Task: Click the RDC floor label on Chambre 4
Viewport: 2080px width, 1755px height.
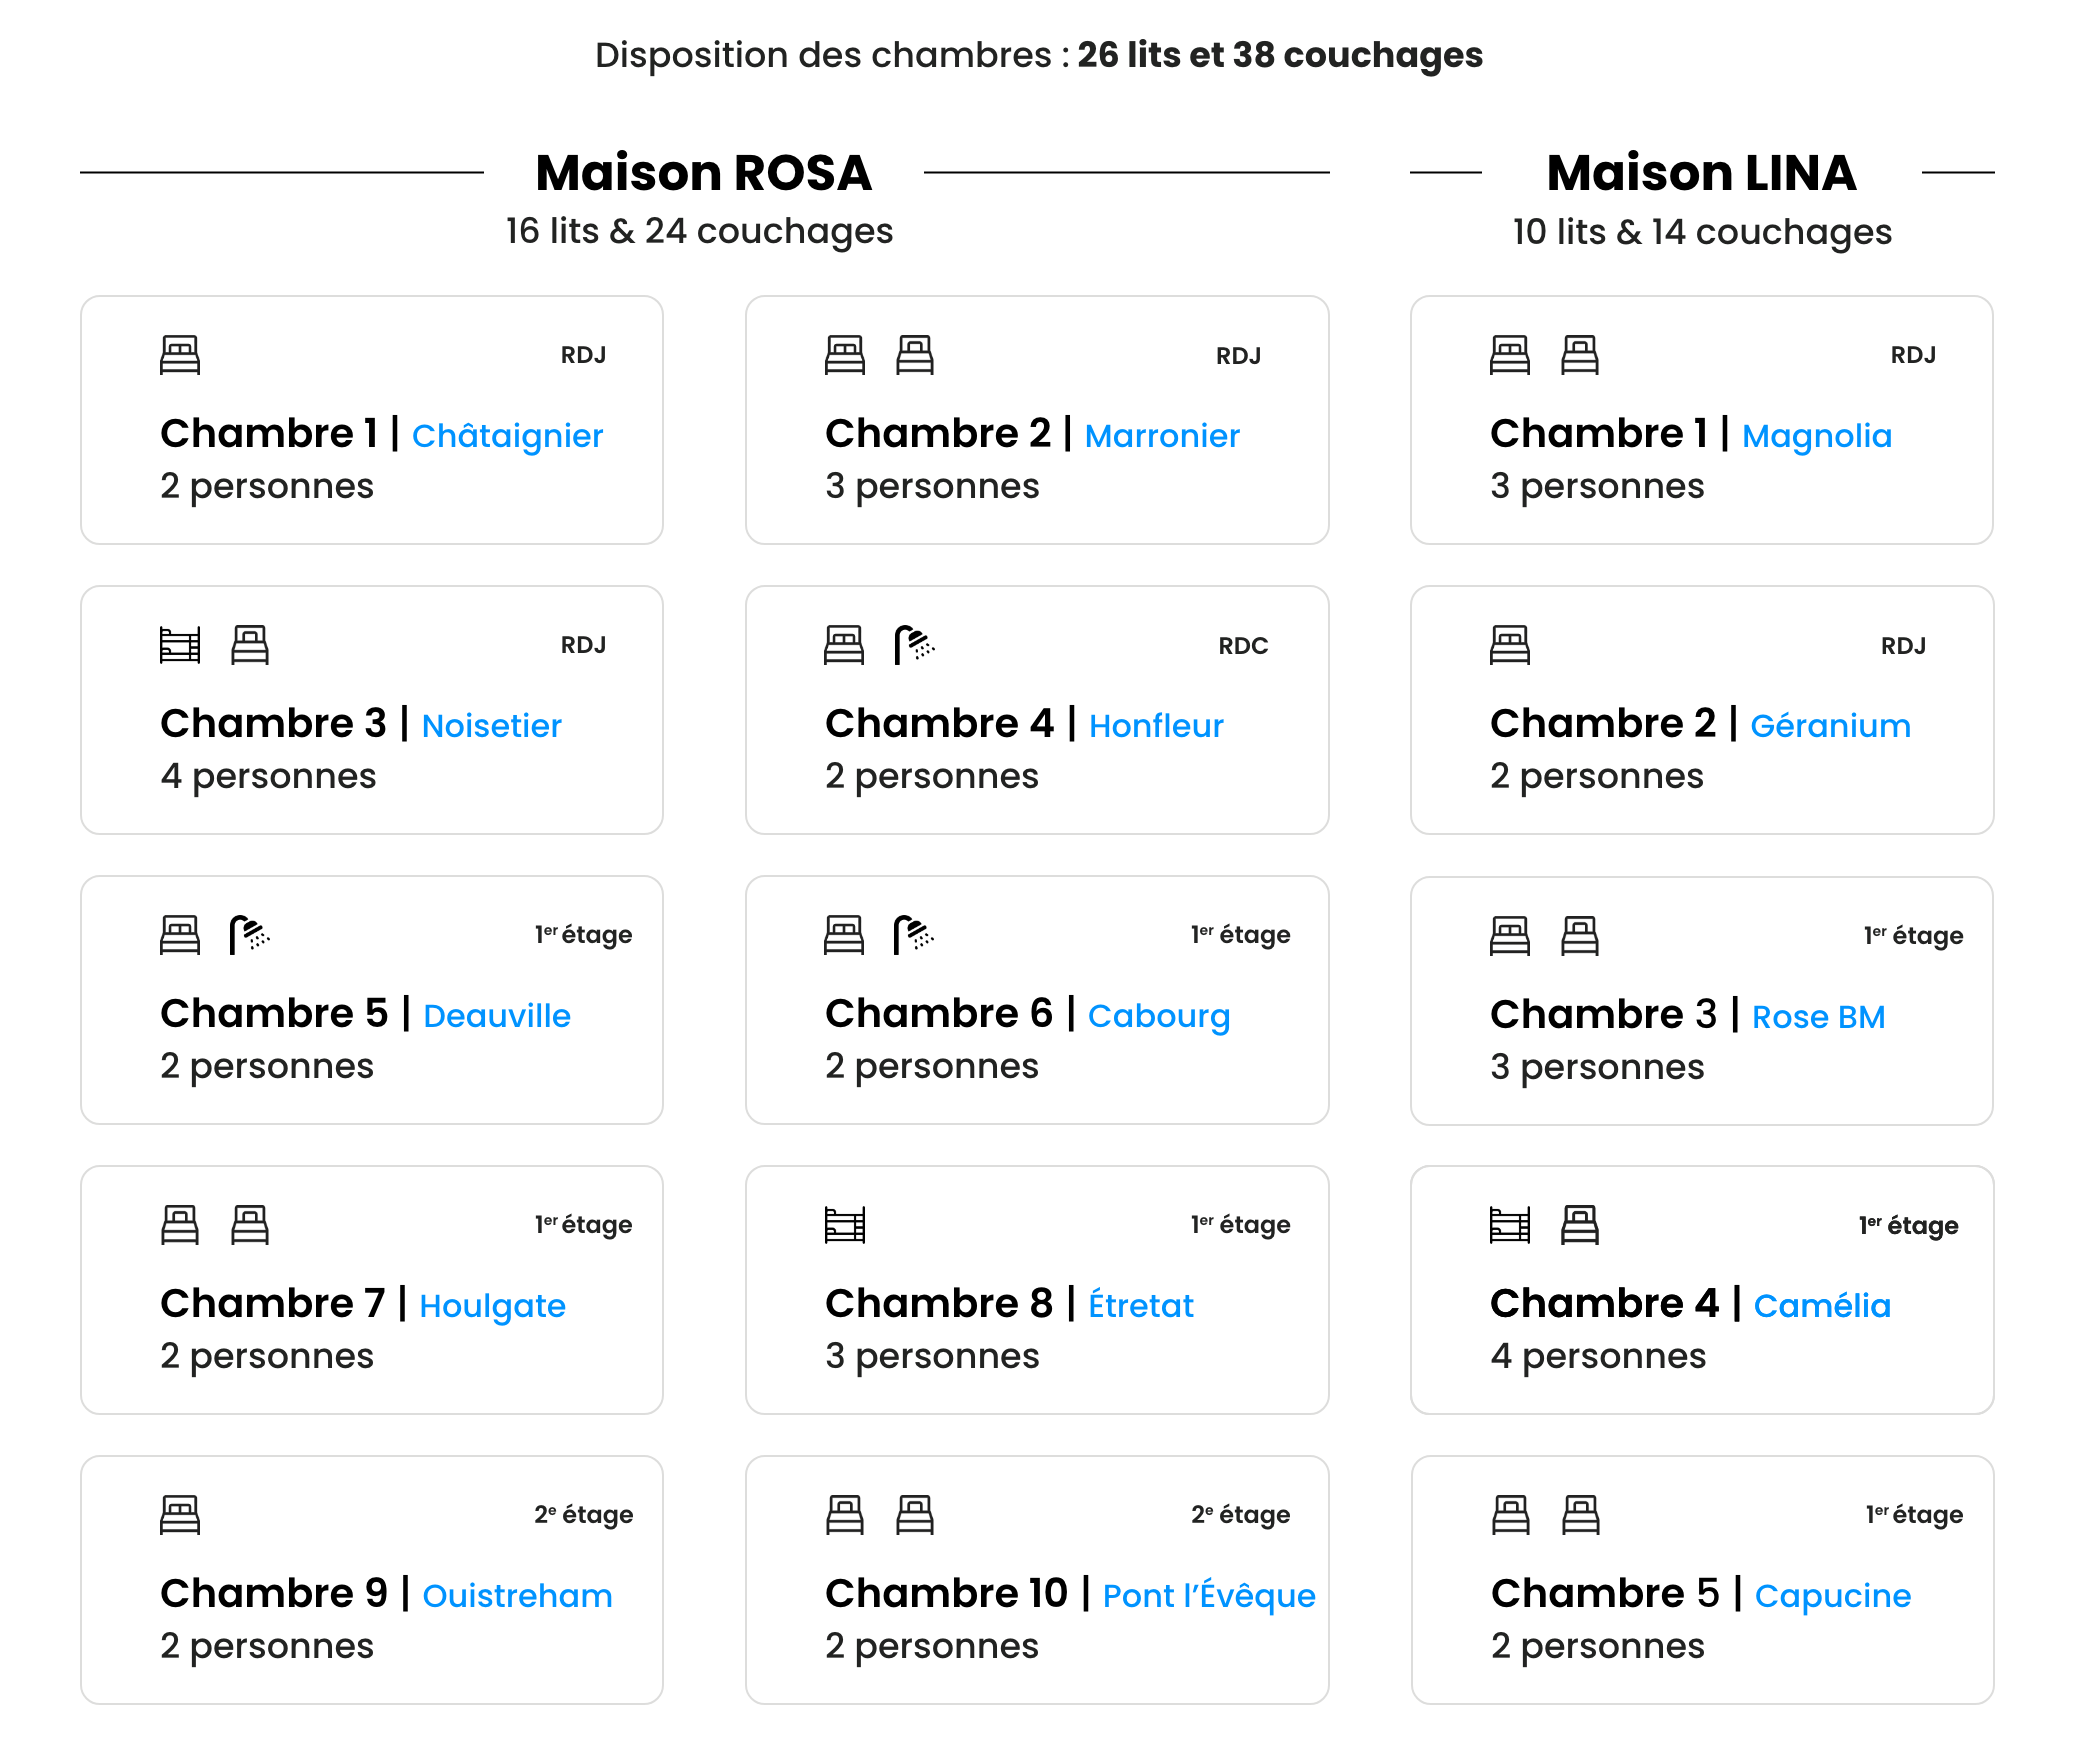Action: [1243, 646]
